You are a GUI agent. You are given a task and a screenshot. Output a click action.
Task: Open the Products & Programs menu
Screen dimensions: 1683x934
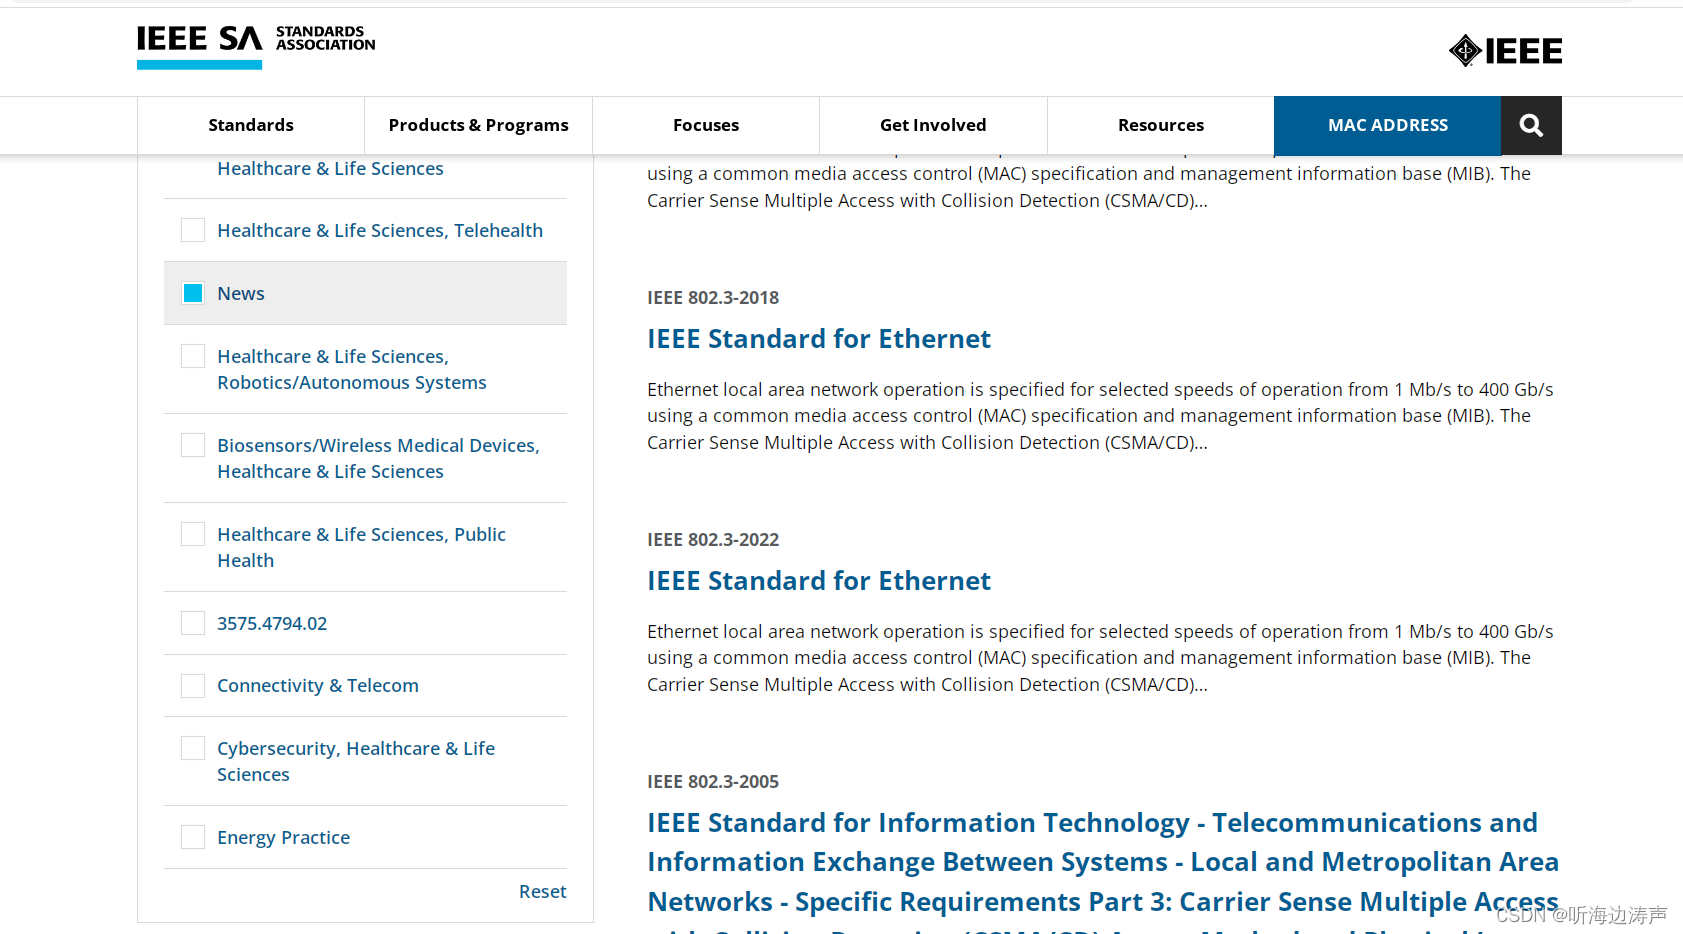click(478, 125)
